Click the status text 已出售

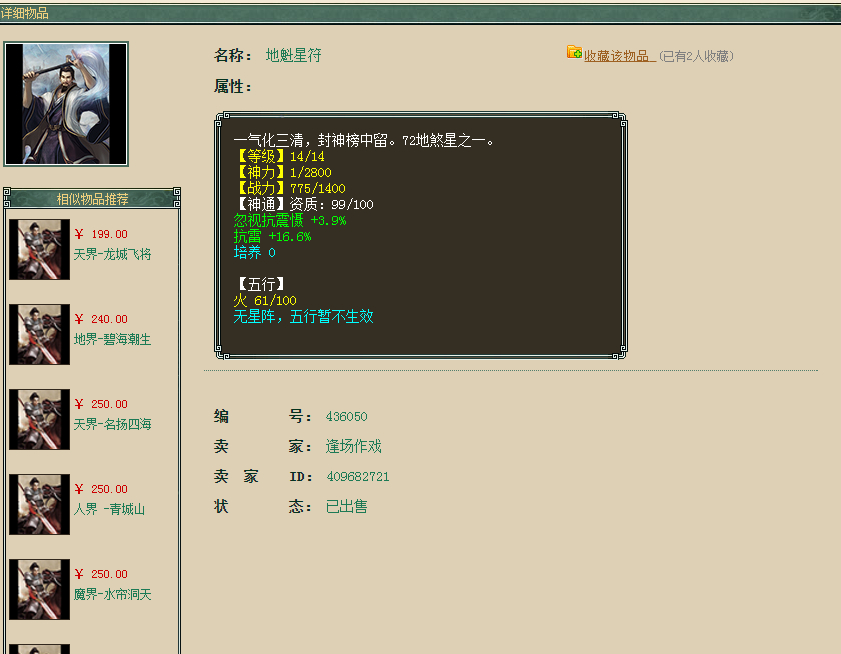(x=346, y=506)
